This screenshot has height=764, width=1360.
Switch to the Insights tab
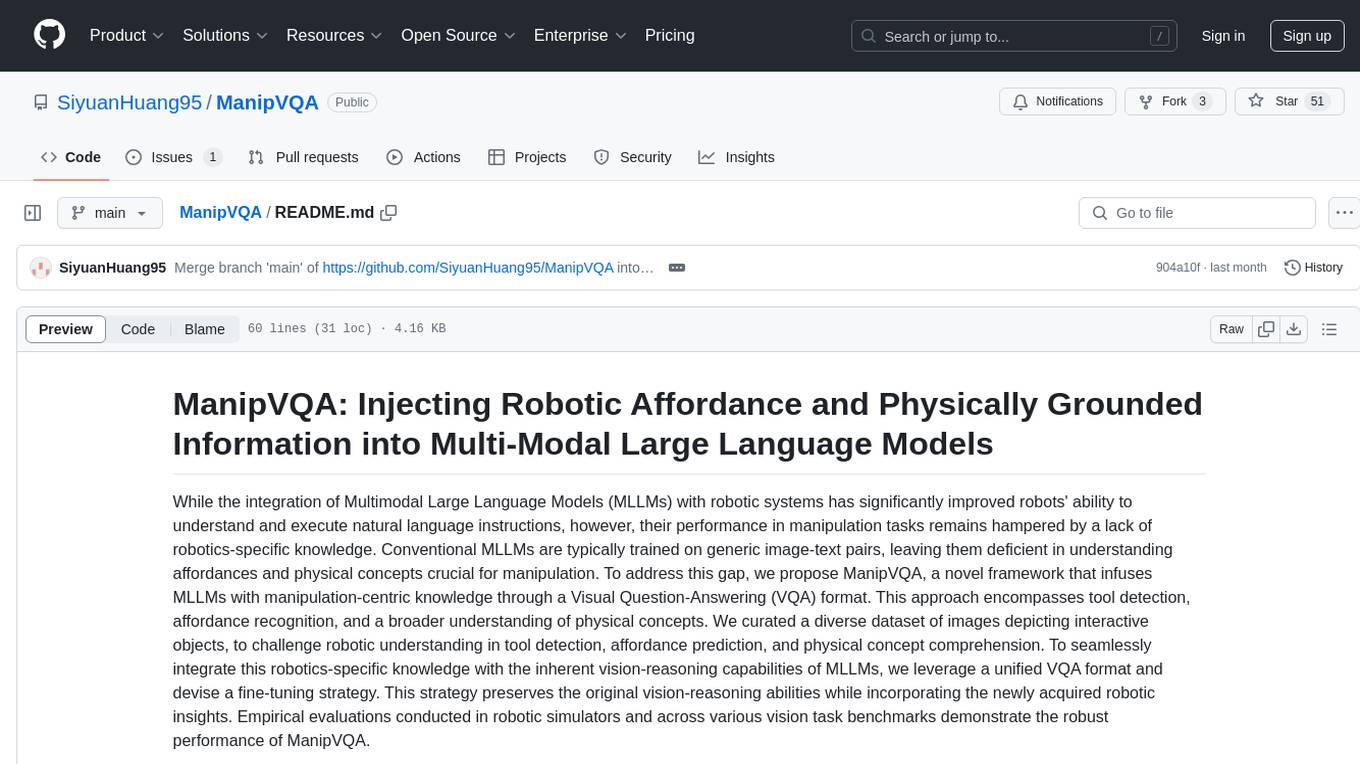click(736, 157)
